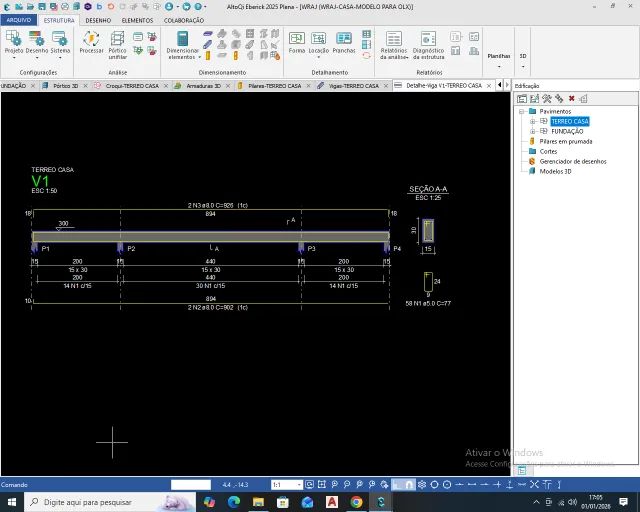
Task: Select TERREO CASA in Pavimentos tree
Action: point(569,121)
